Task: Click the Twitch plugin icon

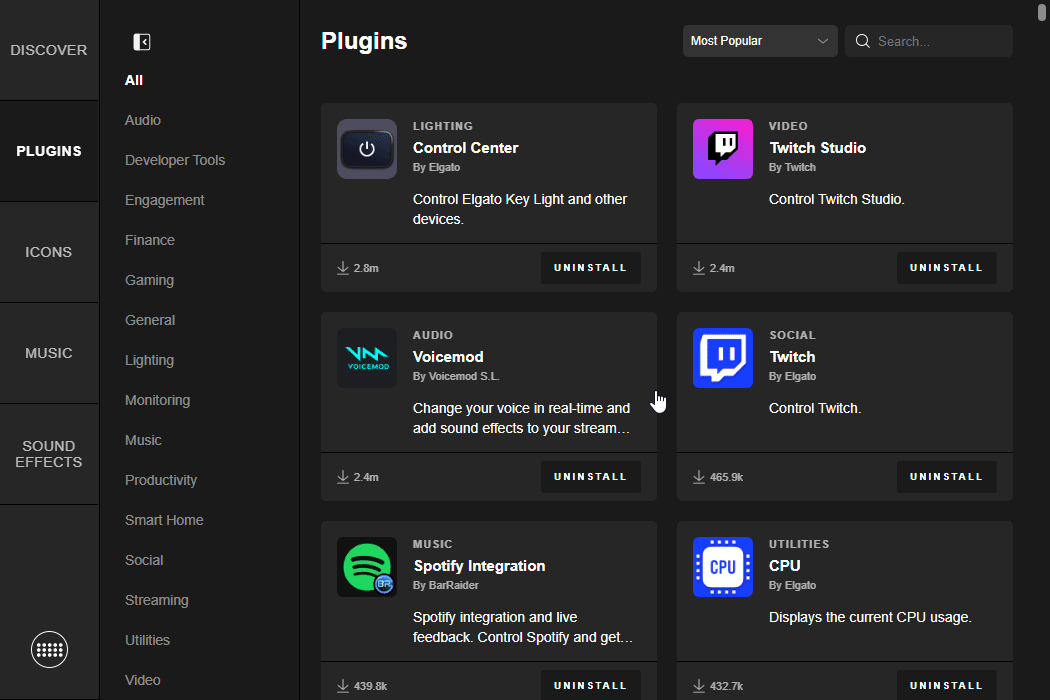Action: tap(723, 358)
